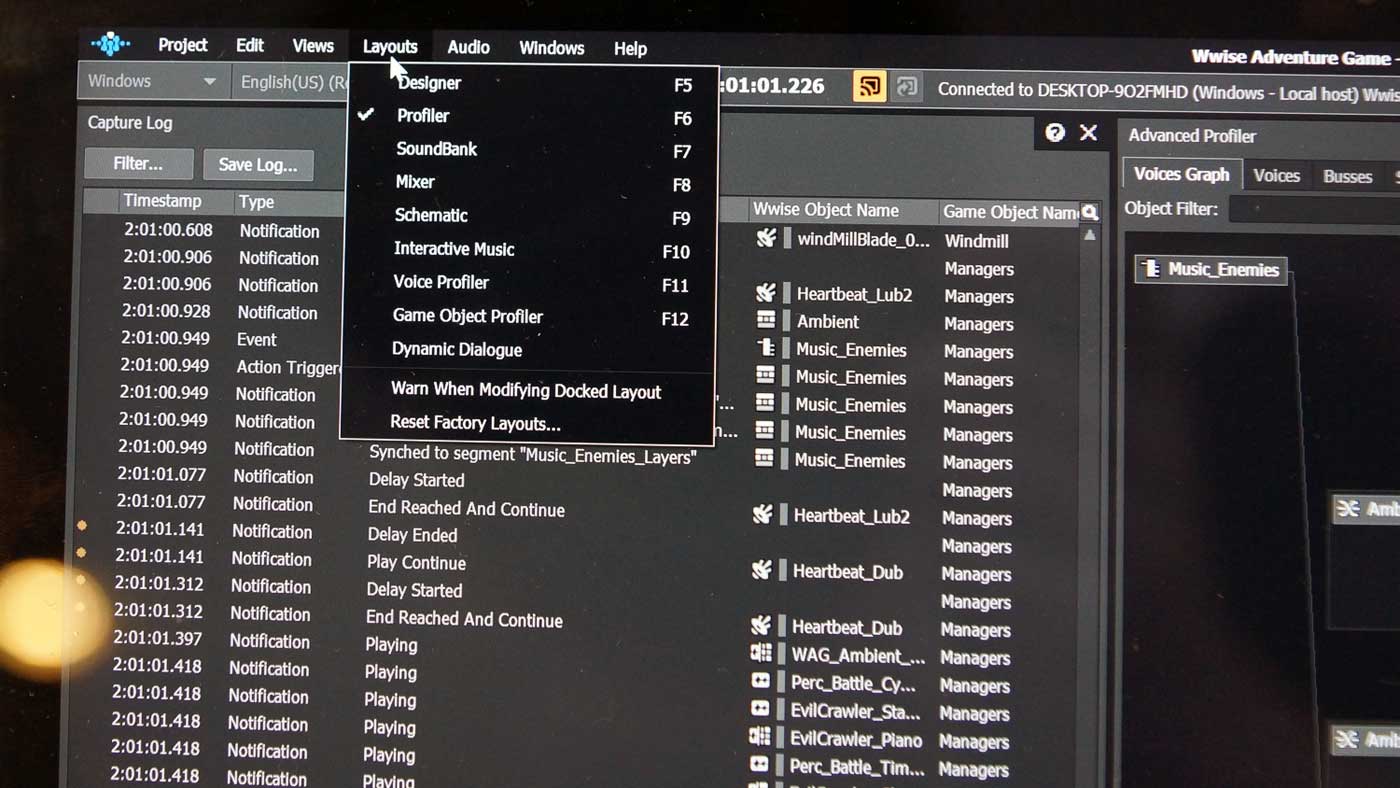The width and height of the screenshot is (1400, 788).
Task: Click Reset Factory Layouts menu item
Action: (x=475, y=423)
